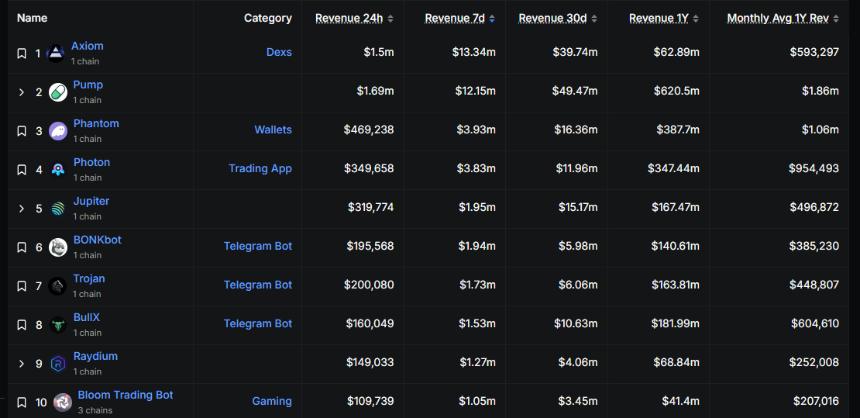This screenshot has width=860, height=418.
Task: Bookmark the Phantom row
Action: point(21,131)
